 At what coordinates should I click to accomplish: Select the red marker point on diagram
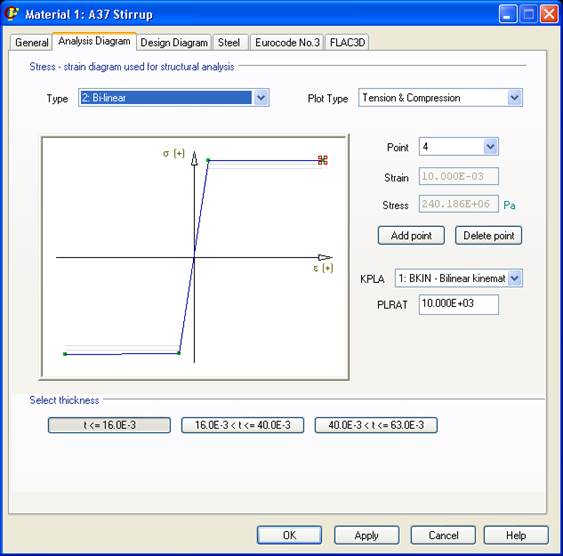tap(322, 160)
